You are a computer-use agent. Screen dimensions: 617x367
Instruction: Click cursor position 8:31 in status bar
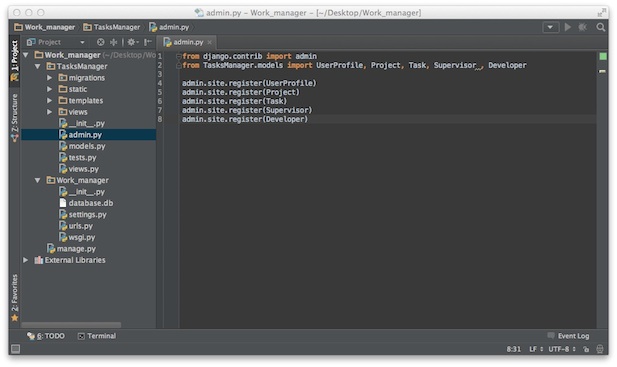click(513, 349)
